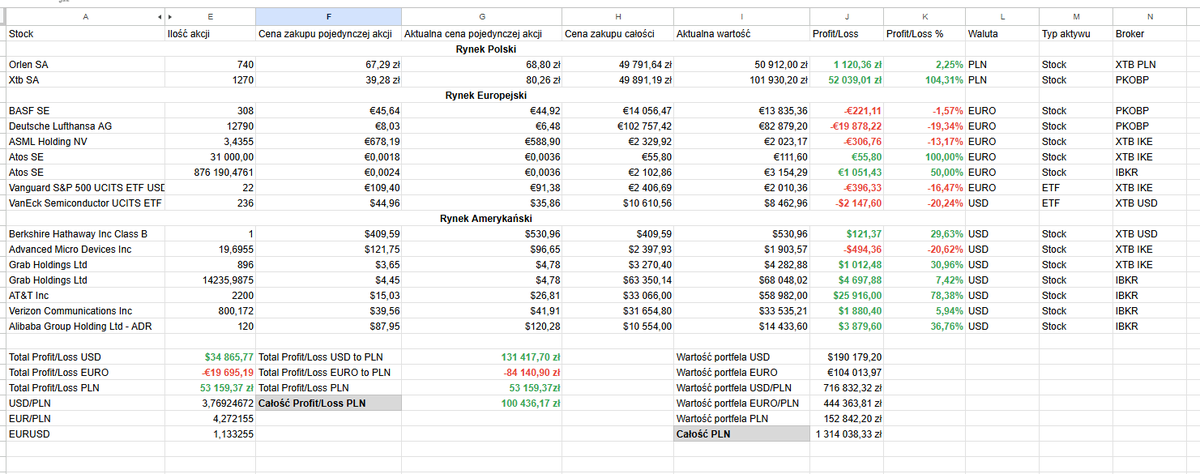The image size is (1200, 474).
Task: Select grand total '1 314 038,33 zł'
Action: 846,434
